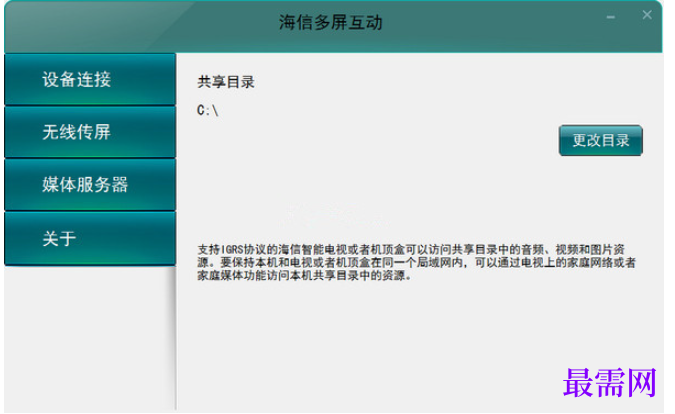
Task: Open the 关于 page
Action: (x=90, y=238)
